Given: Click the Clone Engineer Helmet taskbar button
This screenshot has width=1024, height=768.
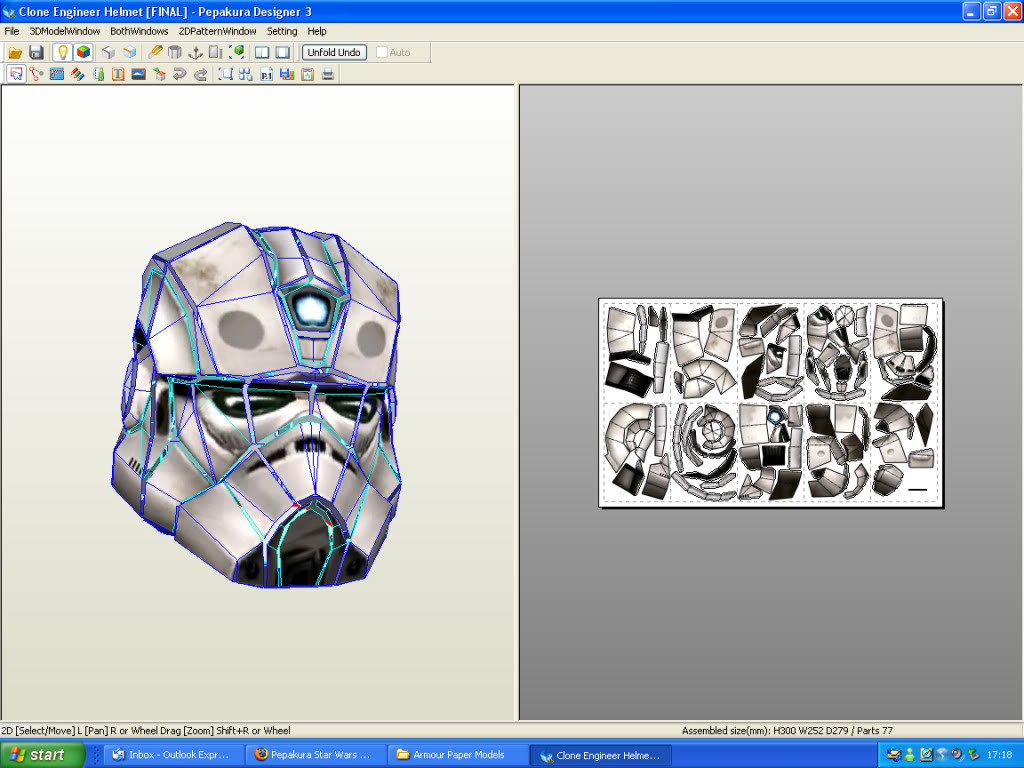Looking at the screenshot, I should tap(601, 755).
